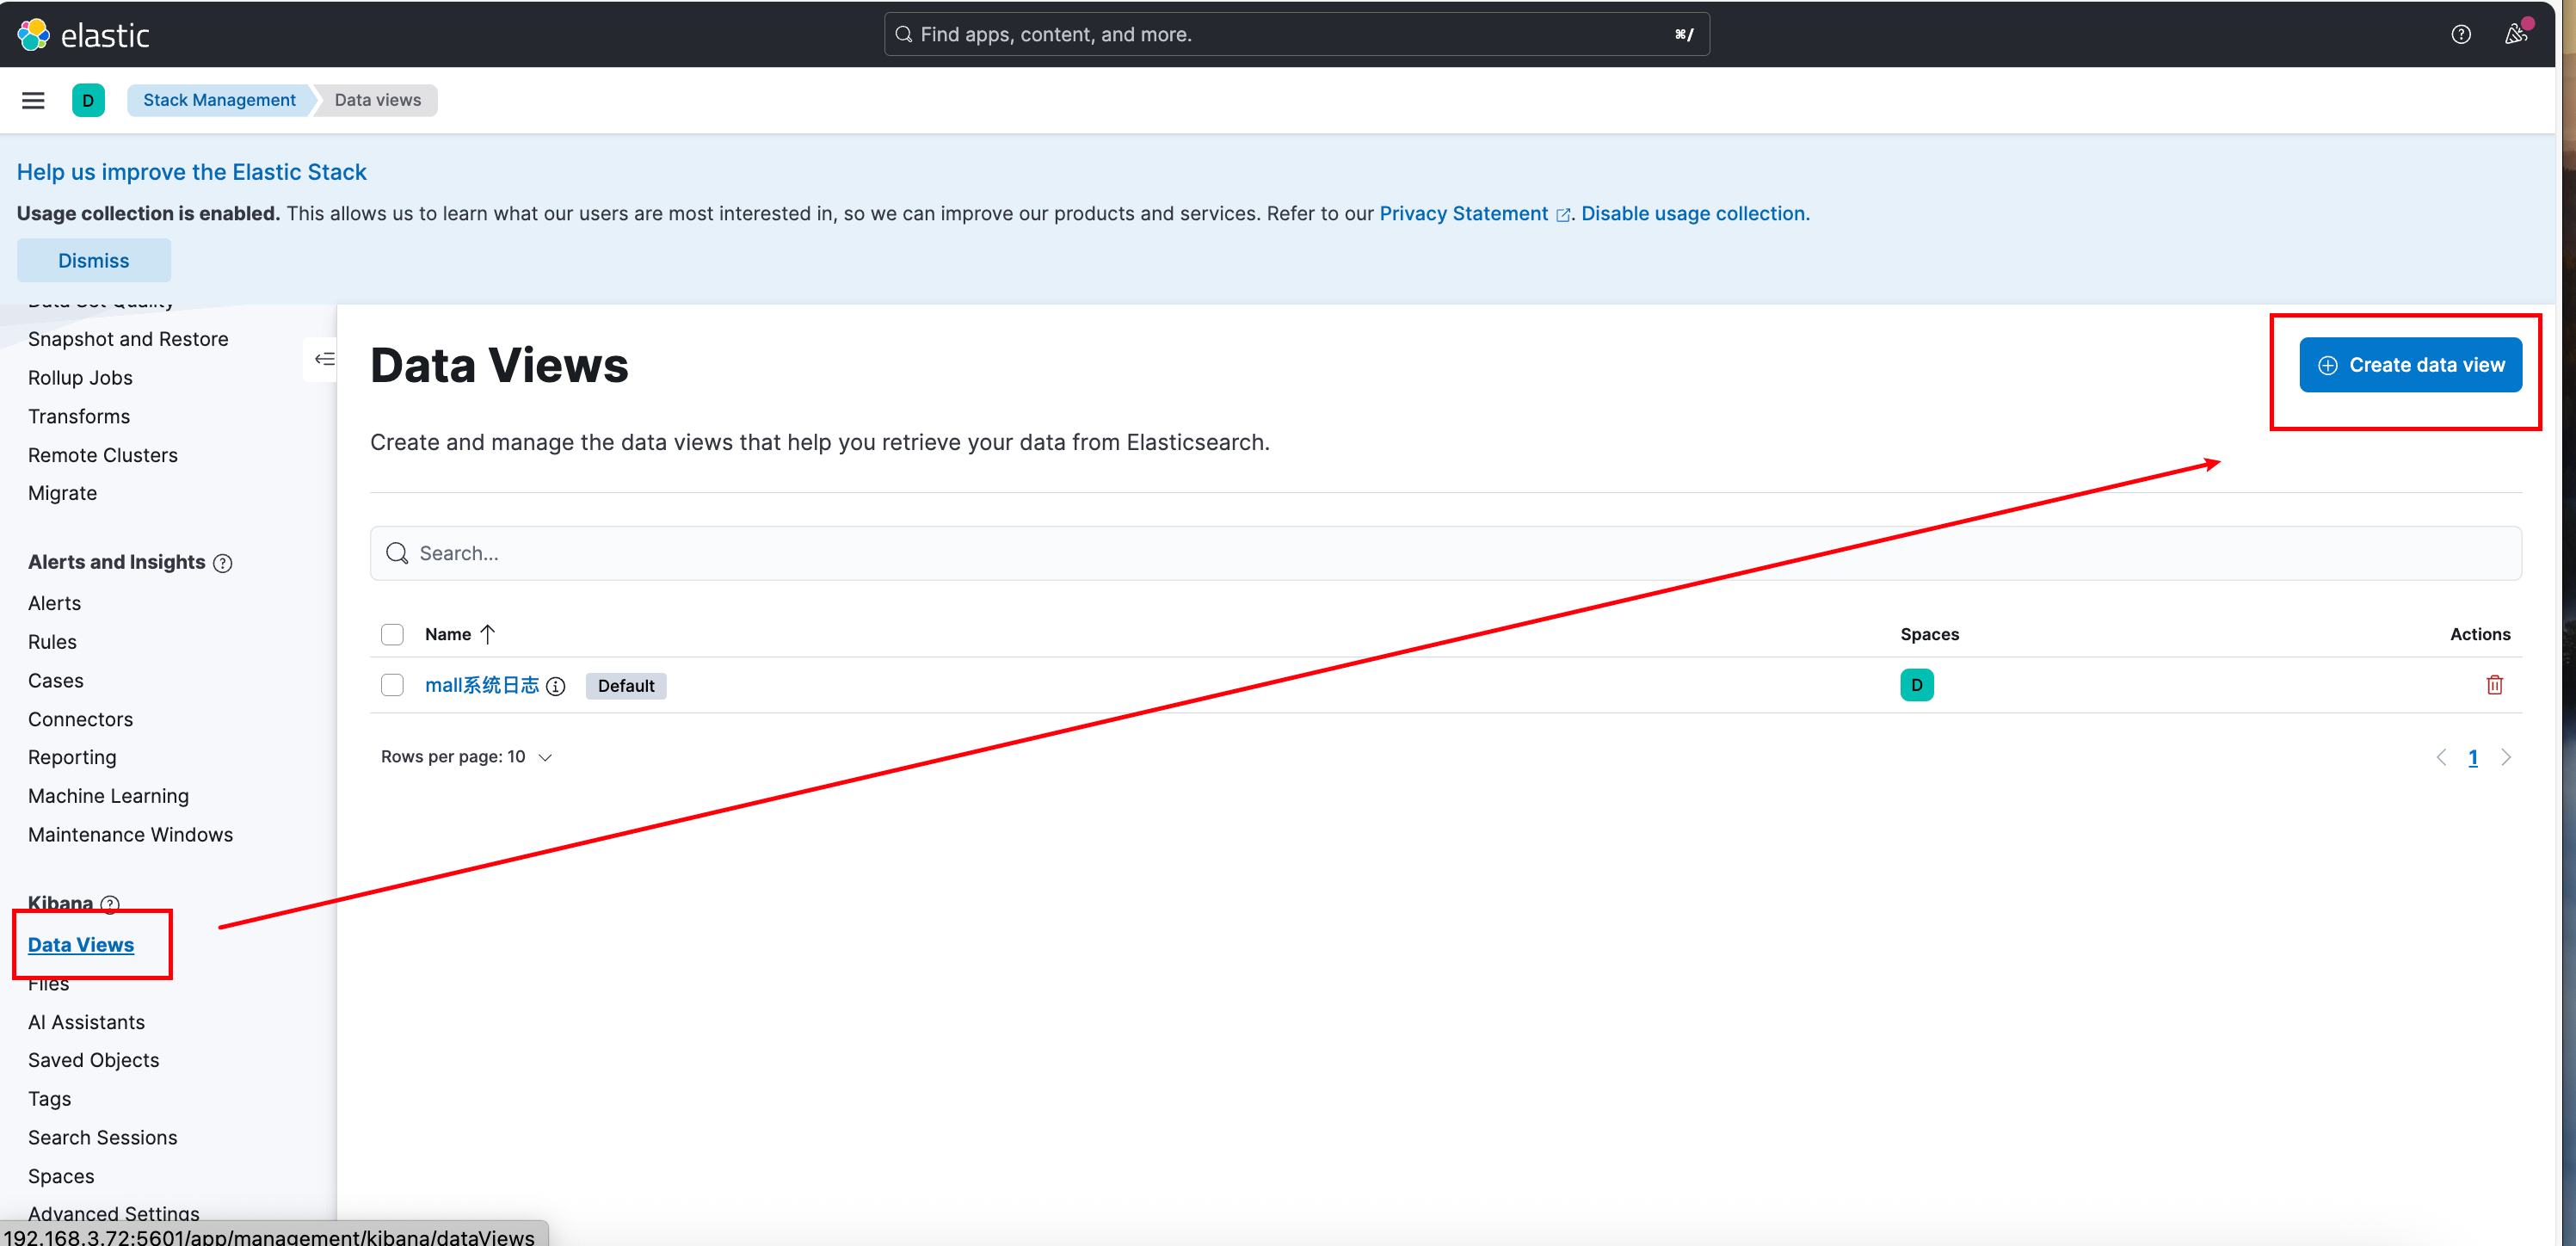This screenshot has width=2576, height=1246.
Task: Focus the global Find apps search bar
Action: click(x=1296, y=34)
